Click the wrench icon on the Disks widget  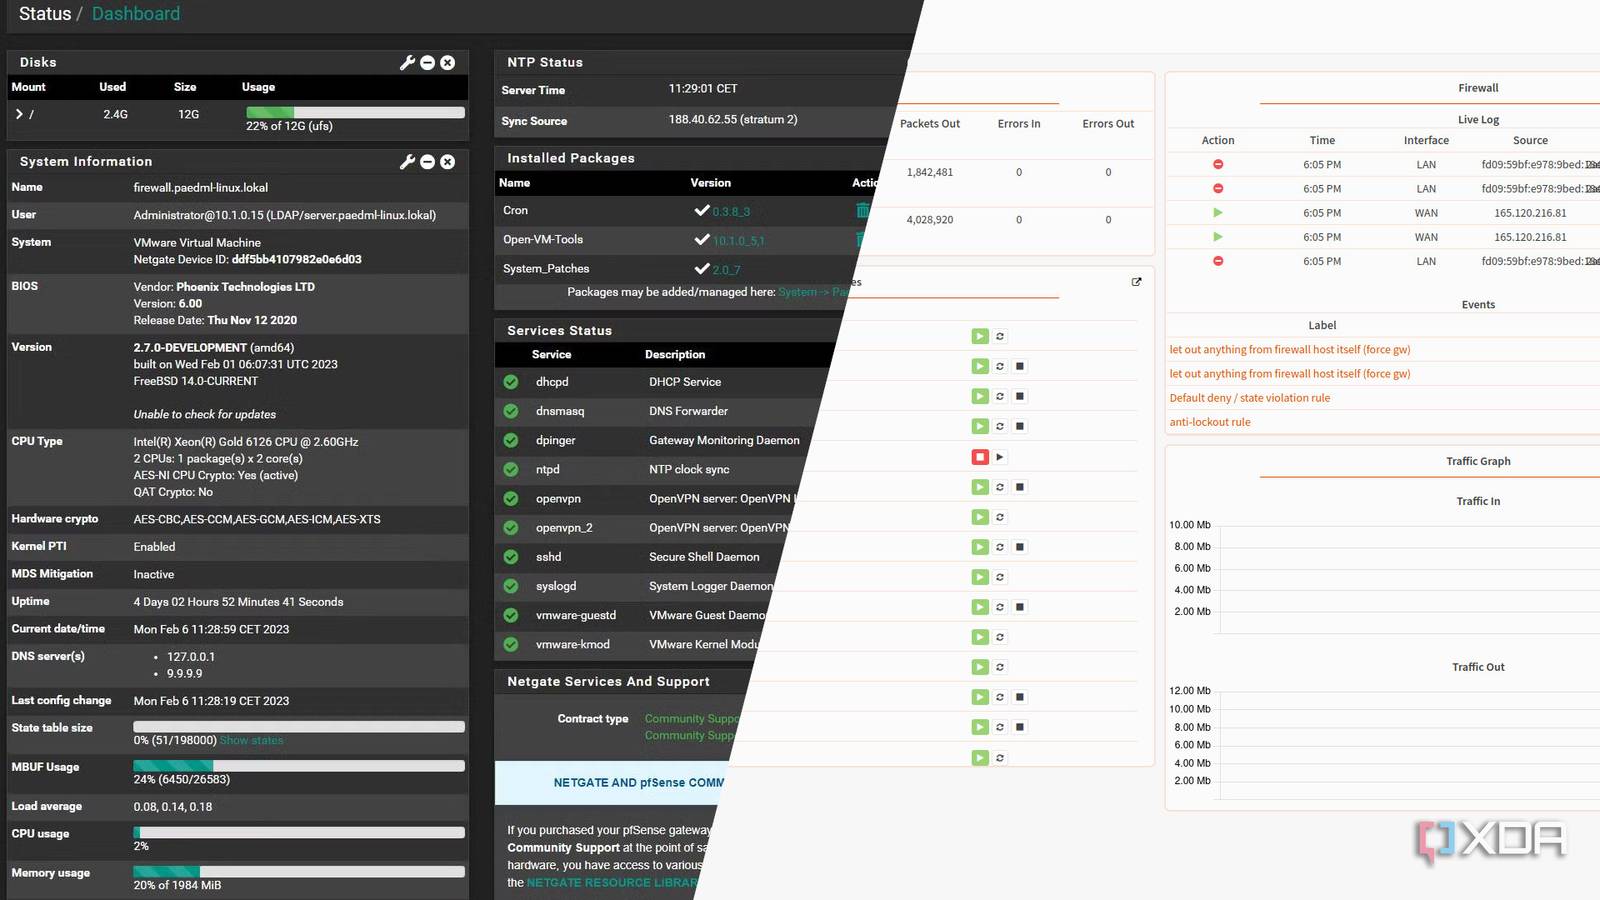point(406,62)
